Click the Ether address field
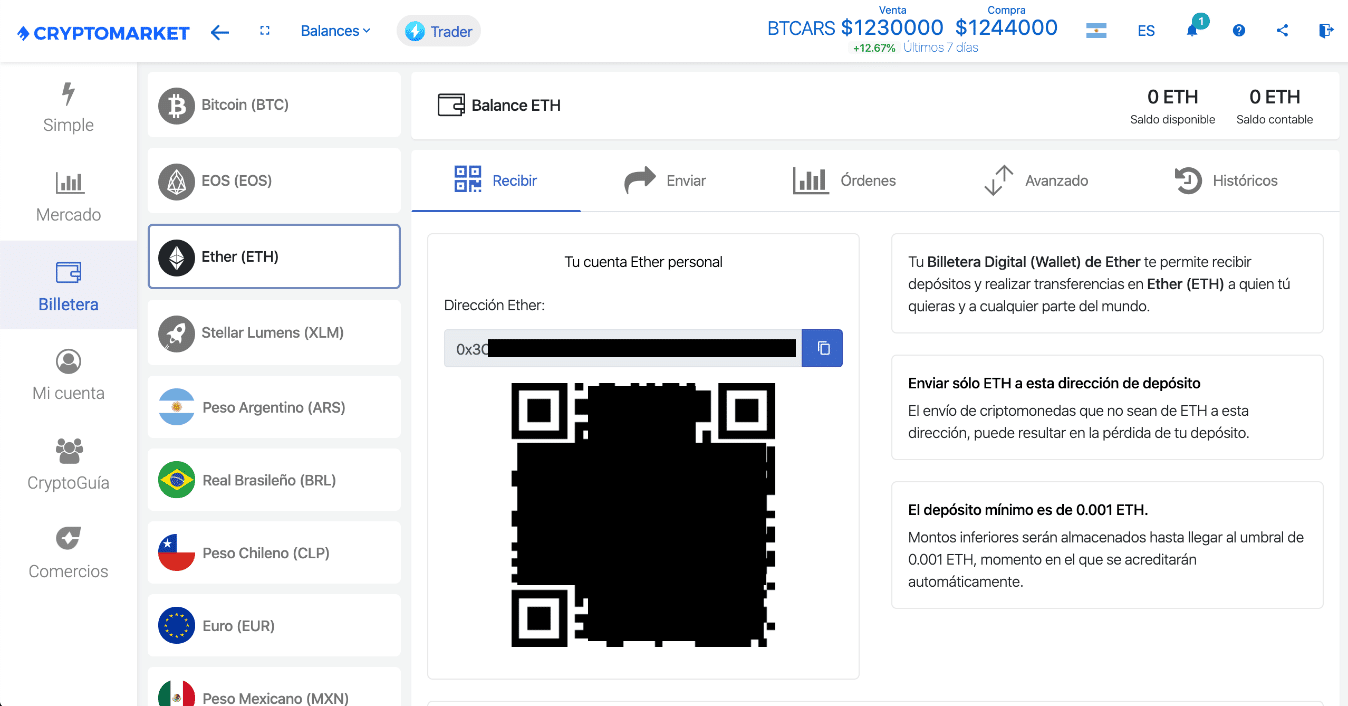1348x706 pixels. 623,348
